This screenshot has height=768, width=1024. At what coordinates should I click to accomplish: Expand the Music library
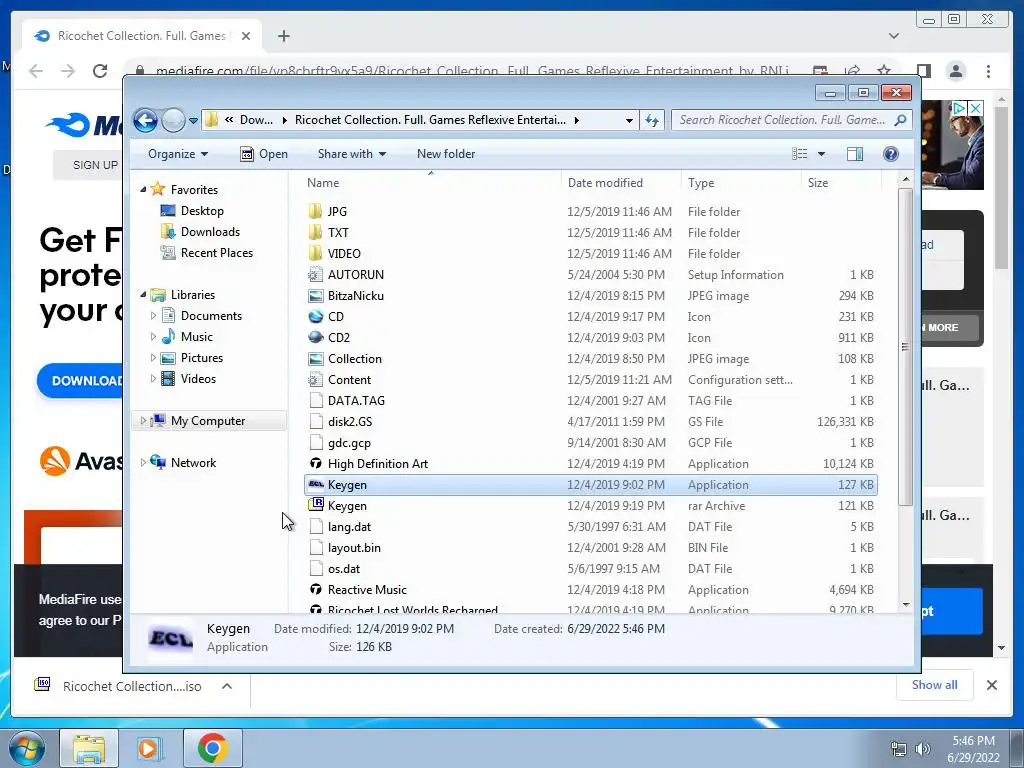coord(153,337)
